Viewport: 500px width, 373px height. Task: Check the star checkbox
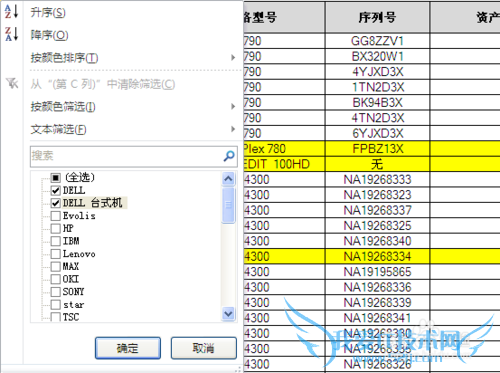[x=56, y=304]
